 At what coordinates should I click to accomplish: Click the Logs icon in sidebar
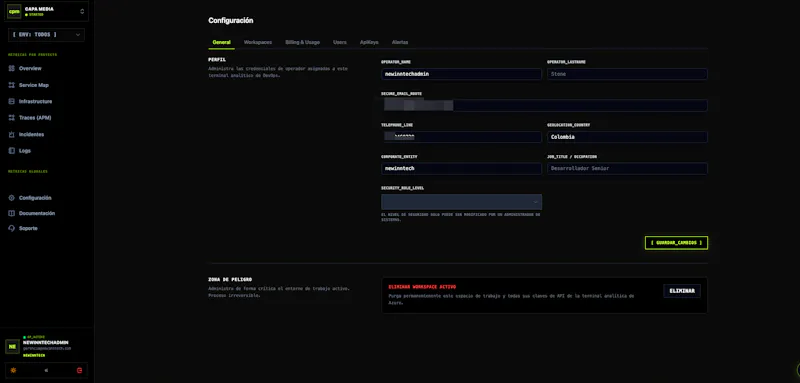tap(12, 151)
